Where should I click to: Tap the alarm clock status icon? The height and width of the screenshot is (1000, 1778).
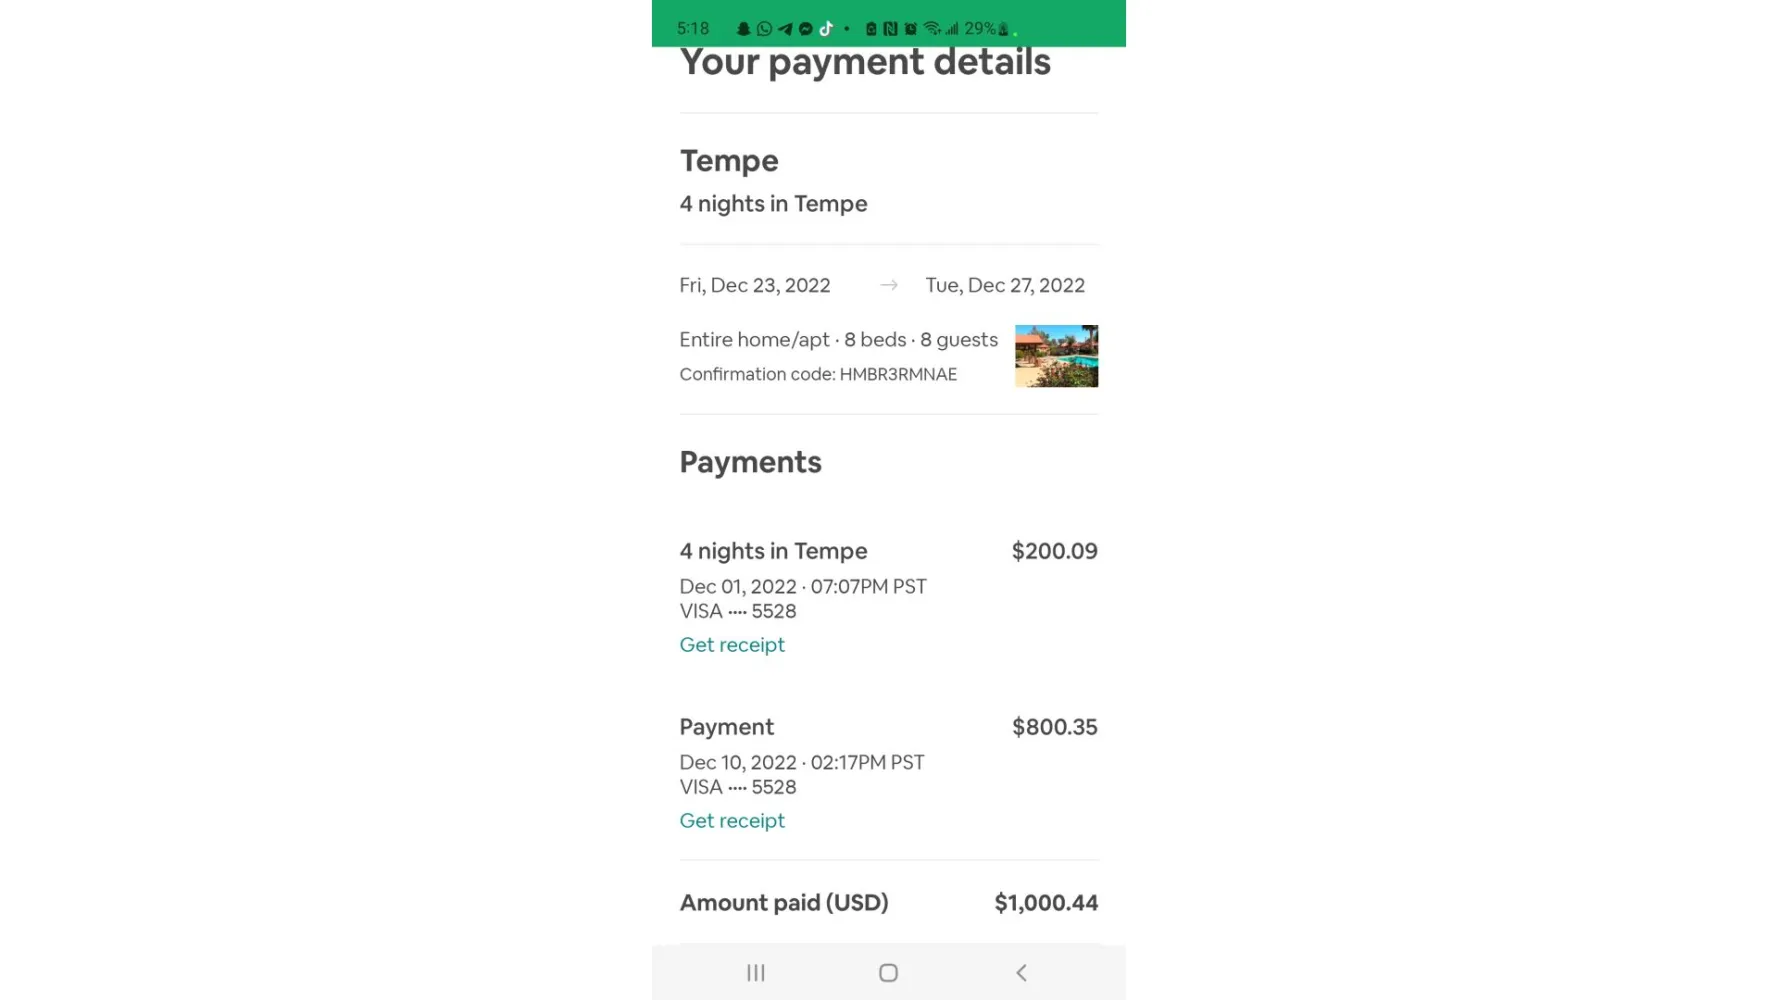[x=910, y=29]
